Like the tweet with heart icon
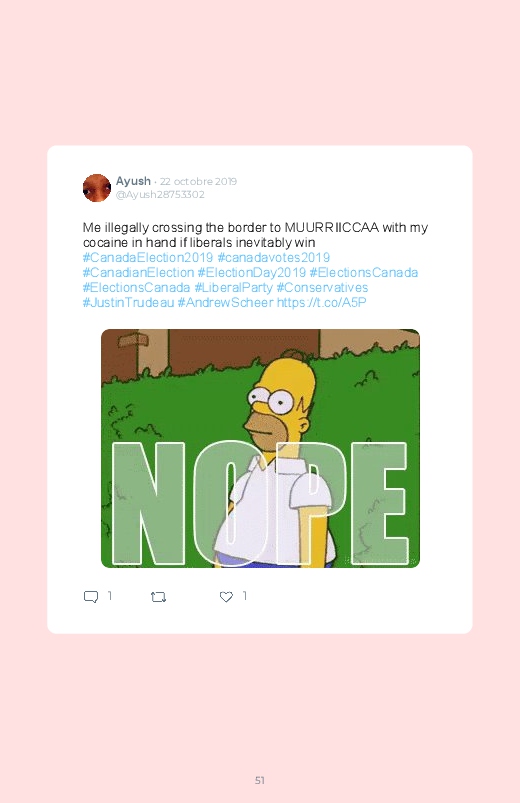 click(226, 597)
